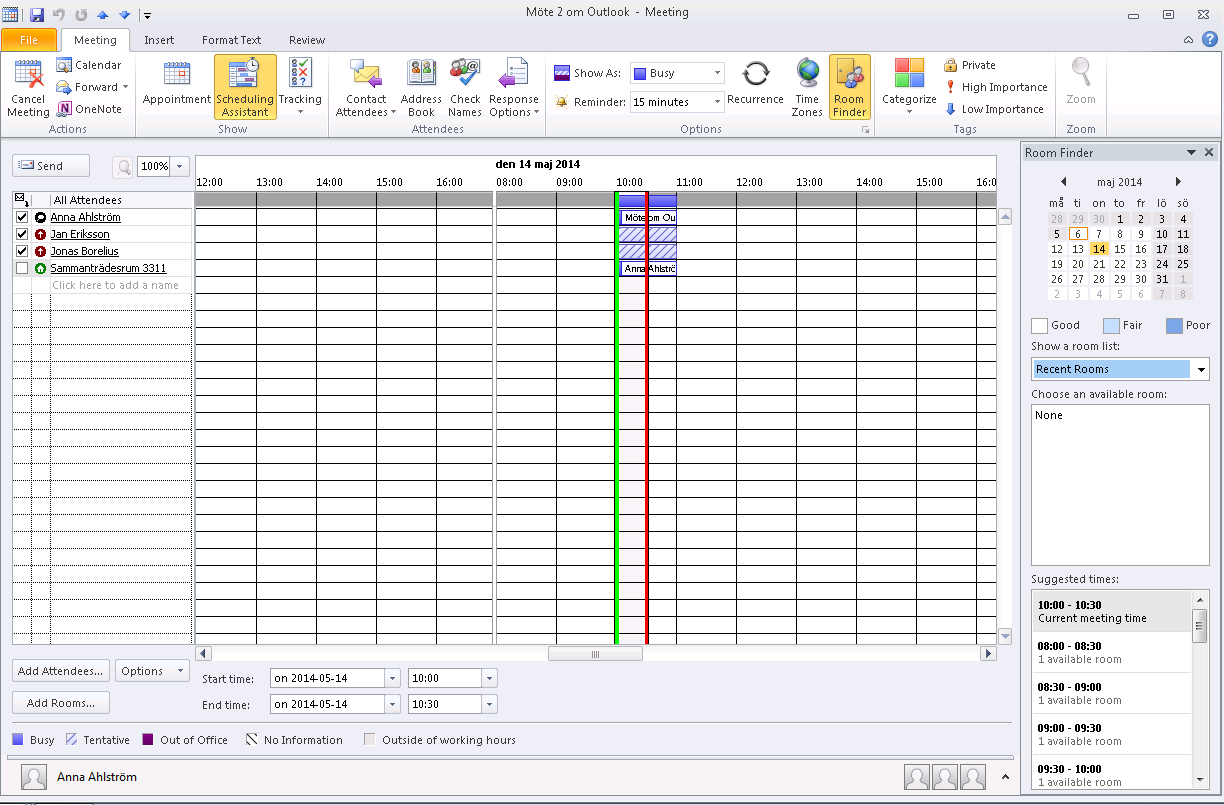Open the Reminder 15 minutes dropdown
Image resolution: width=1224 pixels, height=805 pixels.
(717, 102)
